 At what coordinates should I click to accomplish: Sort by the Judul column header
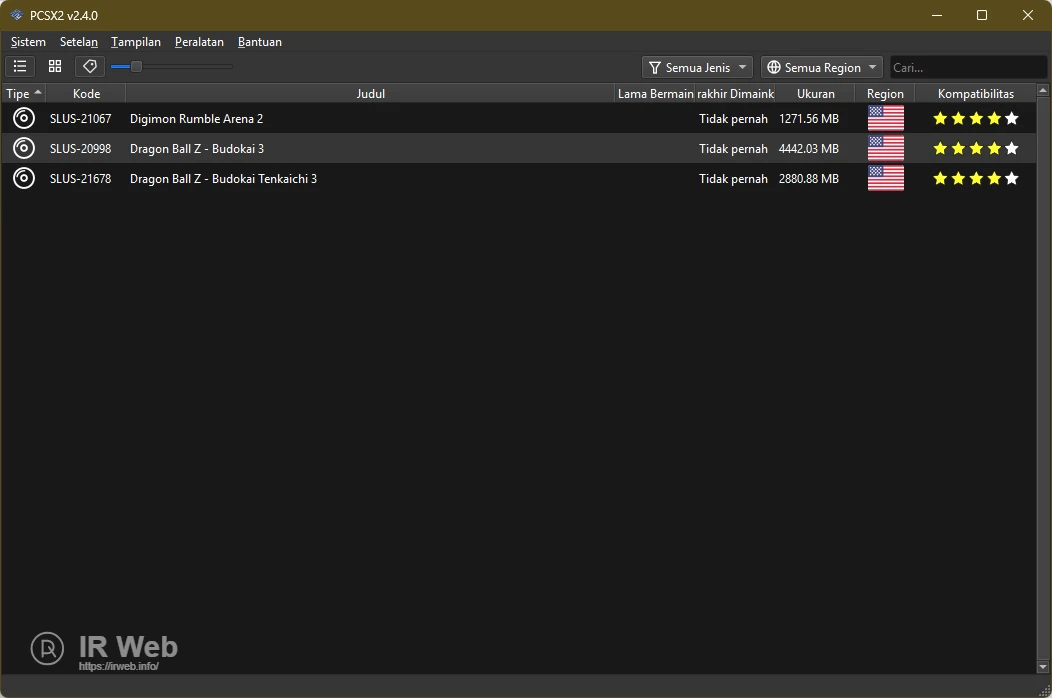pos(370,93)
